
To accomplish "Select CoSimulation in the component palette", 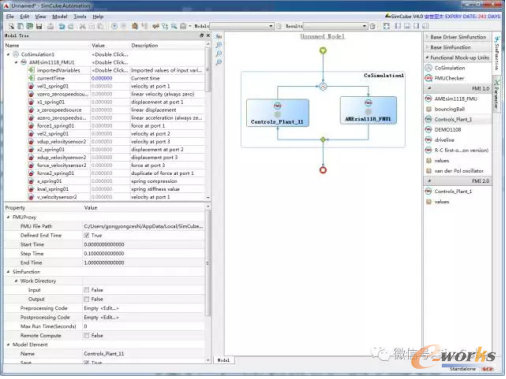I will tap(449, 68).
